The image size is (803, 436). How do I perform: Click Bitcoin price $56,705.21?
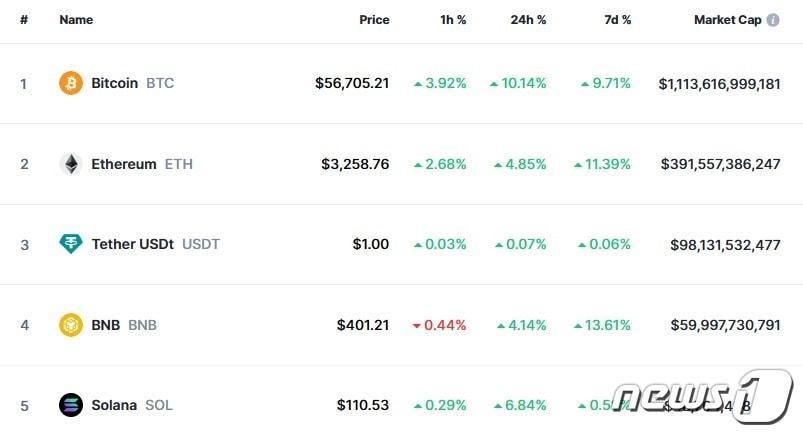[x=352, y=83]
